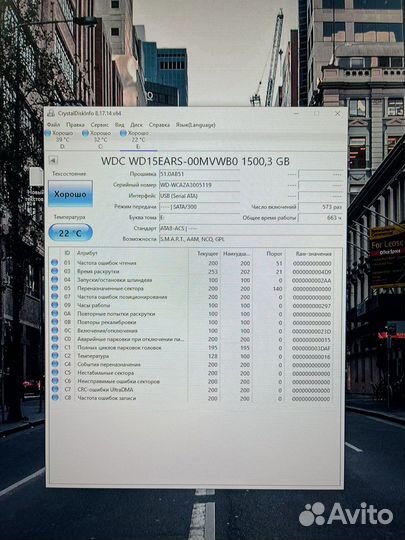This screenshot has height=540, width=405.
Task: Open the Файл menu
Action: (x=53, y=125)
